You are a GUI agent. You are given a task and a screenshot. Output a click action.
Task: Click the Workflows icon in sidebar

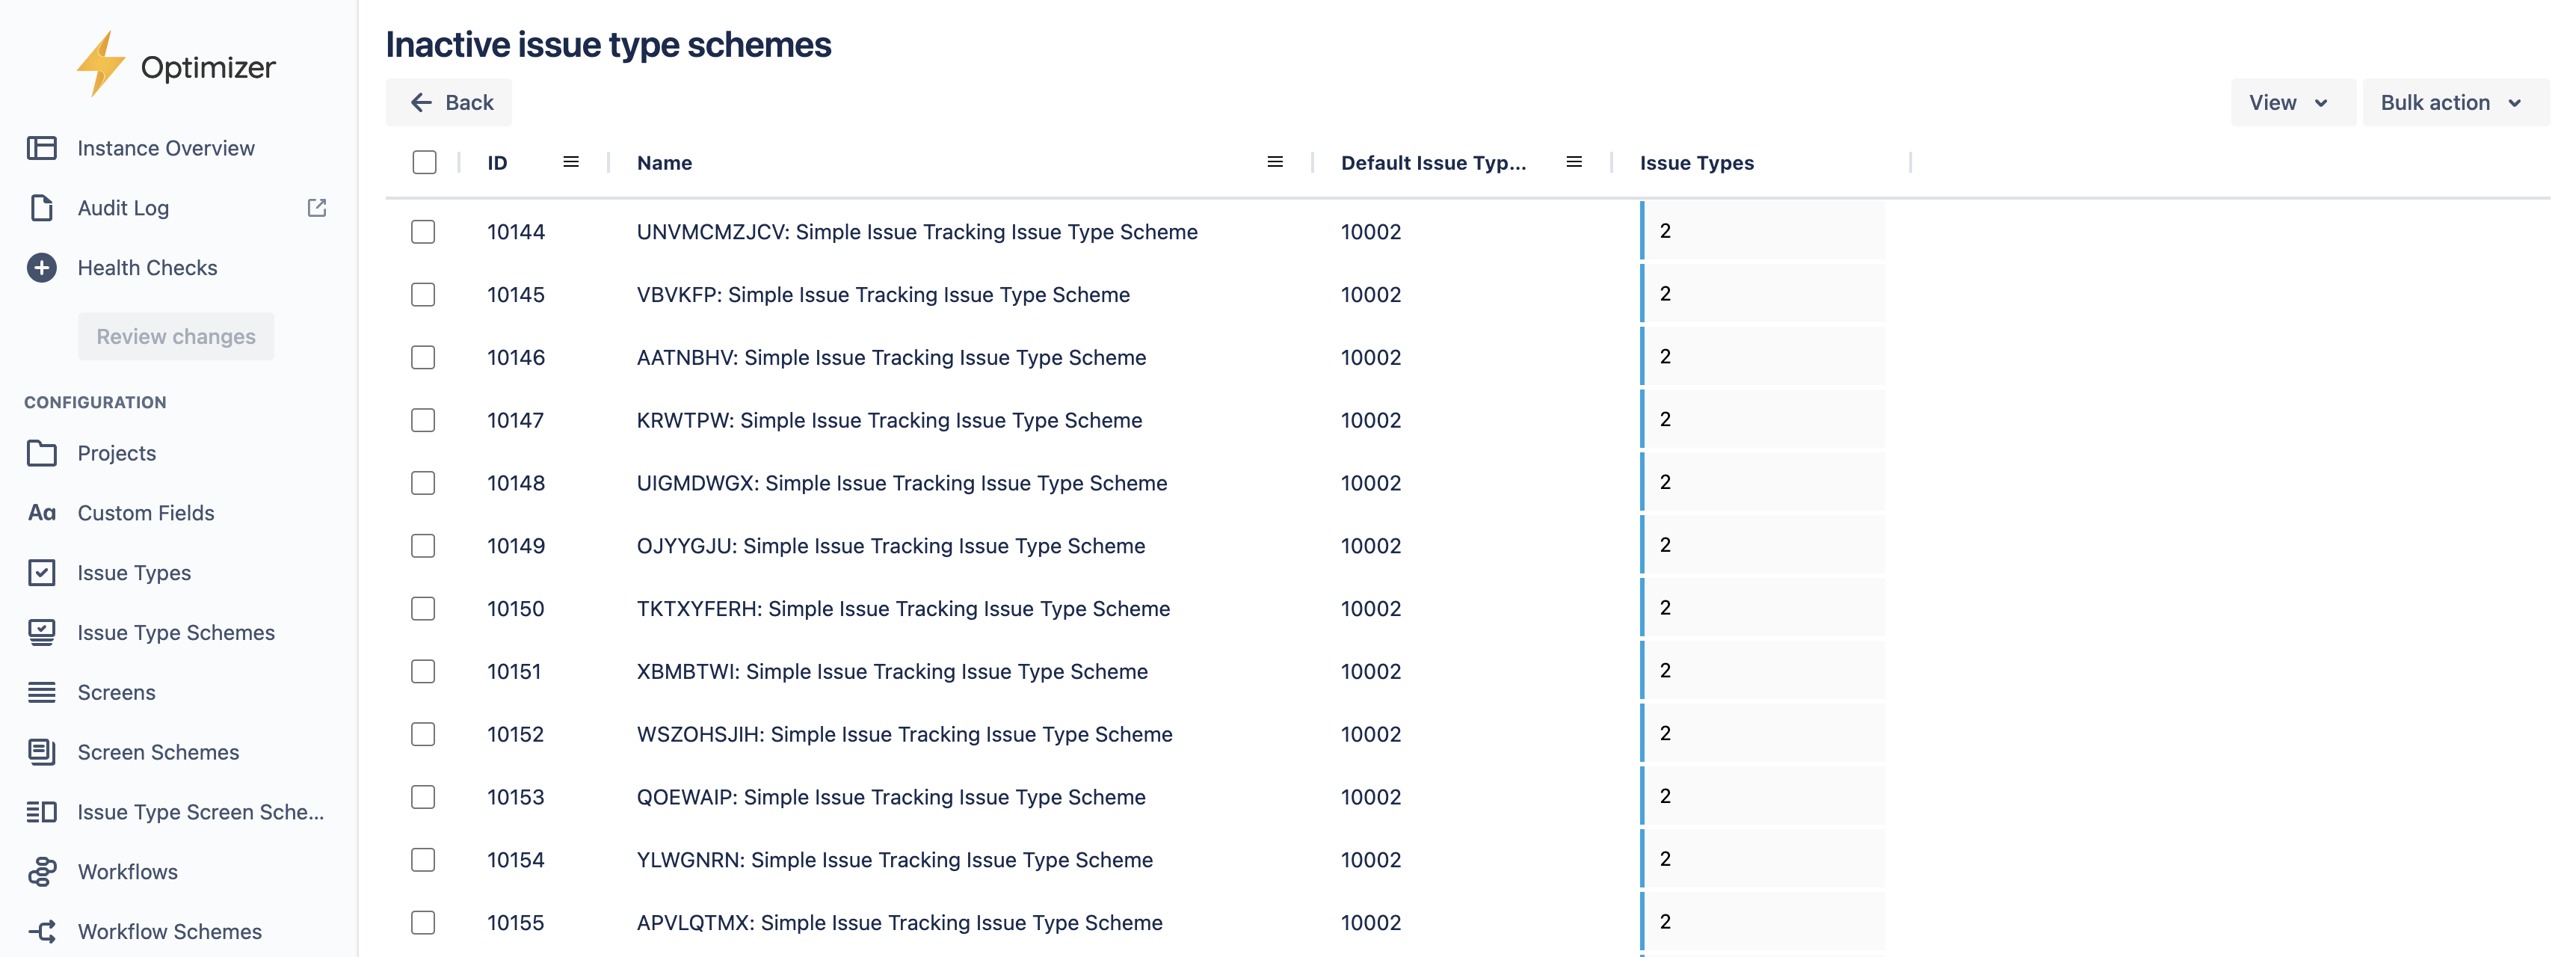pos(41,872)
